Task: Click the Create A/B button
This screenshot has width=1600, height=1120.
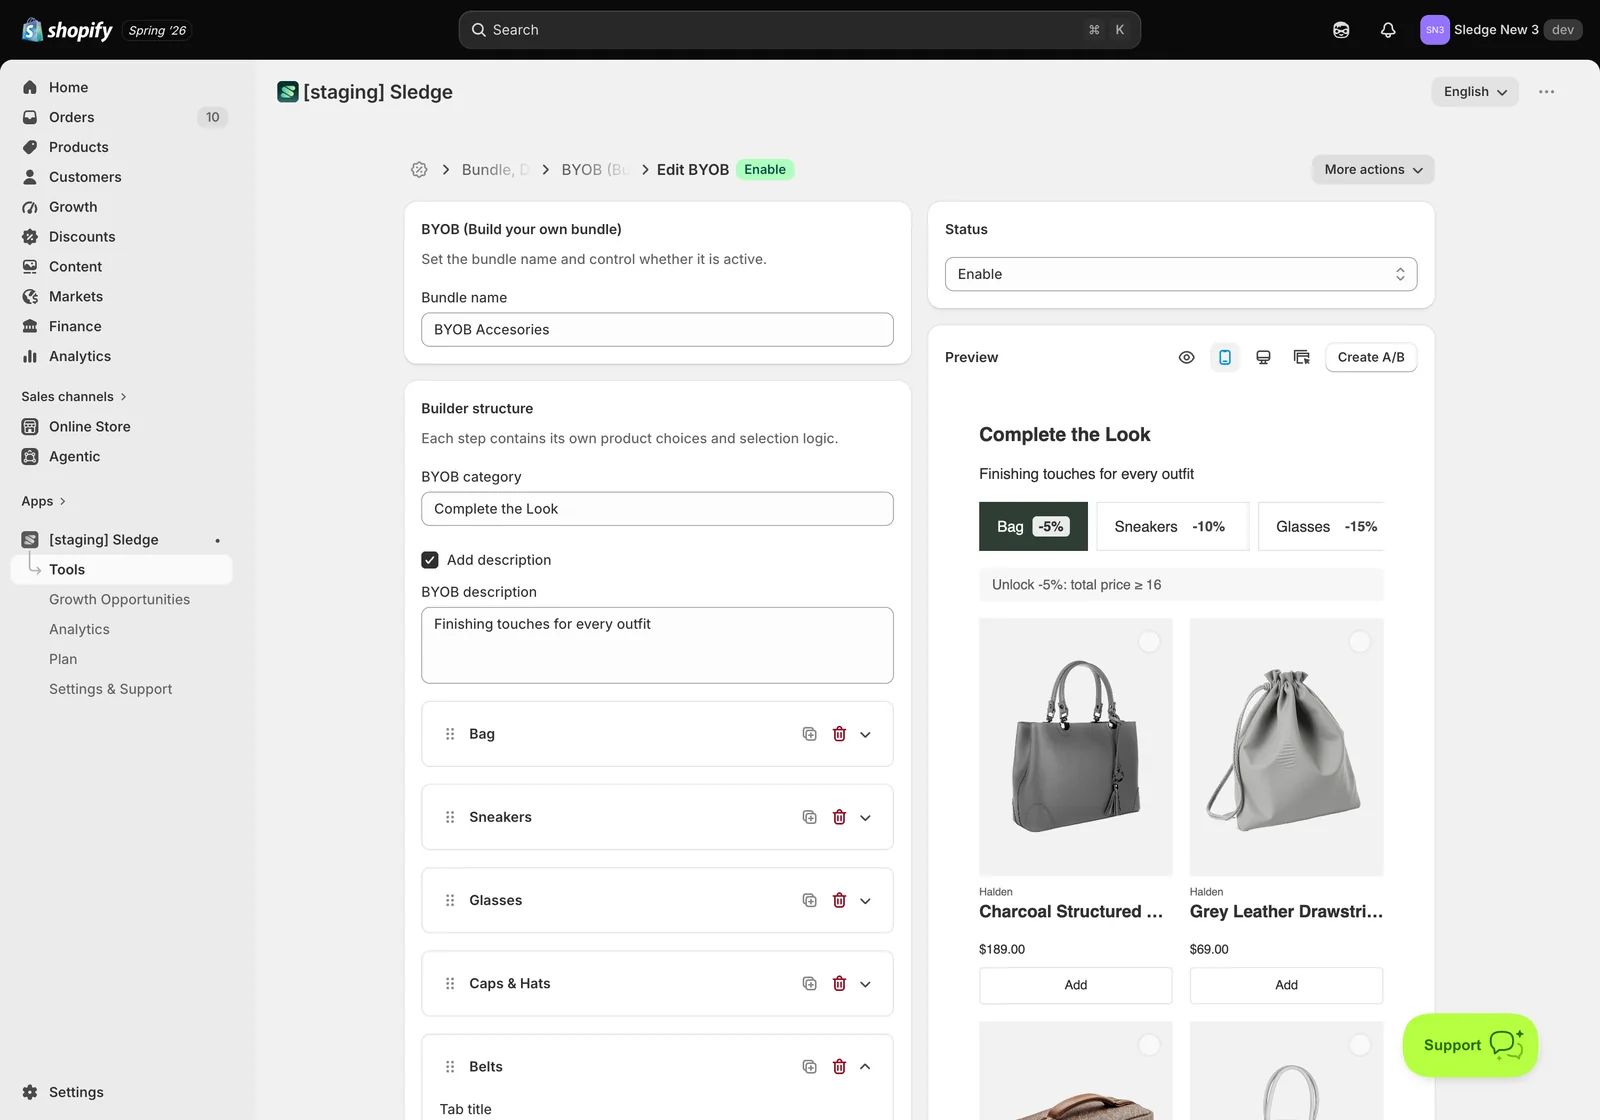Action: tap(1371, 357)
